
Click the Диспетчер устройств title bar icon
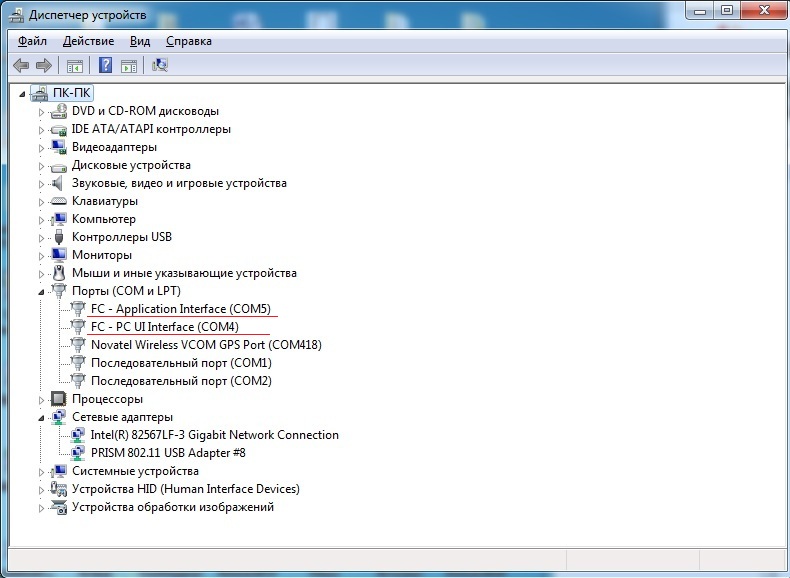pyautogui.click(x=16, y=15)
